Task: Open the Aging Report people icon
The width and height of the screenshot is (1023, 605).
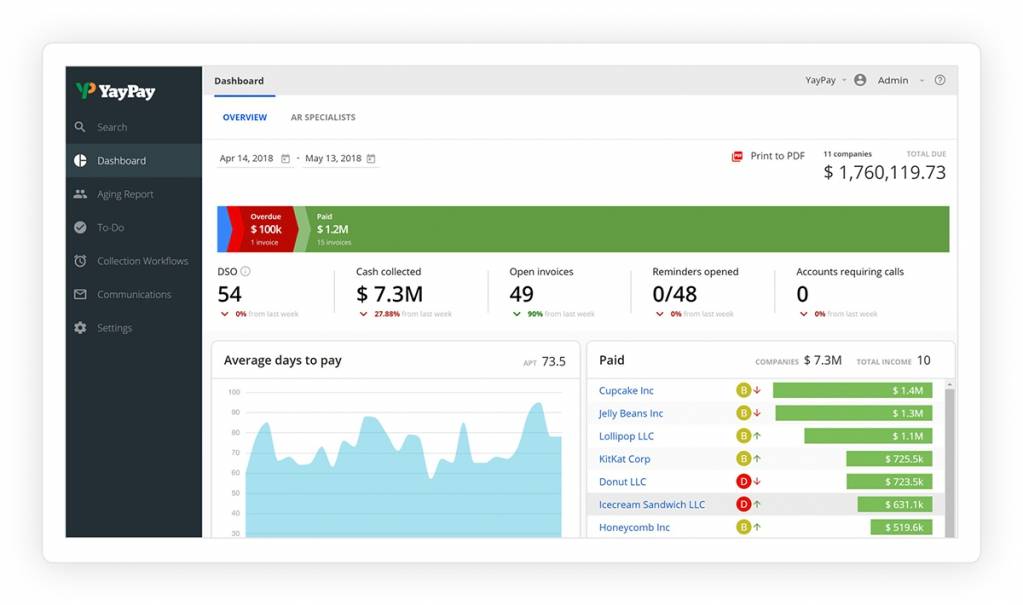Action: click(80, 194)
